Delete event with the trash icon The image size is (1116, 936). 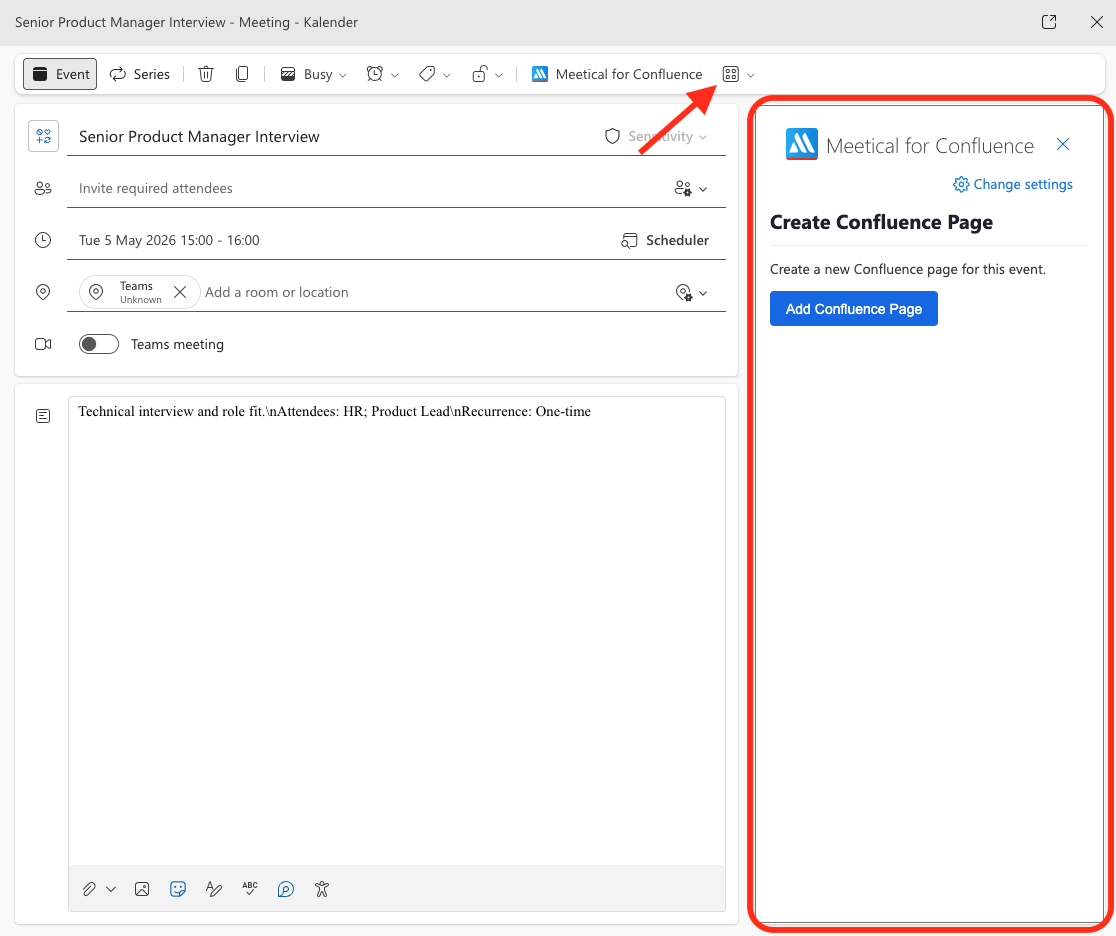click(x=206, y=74)
